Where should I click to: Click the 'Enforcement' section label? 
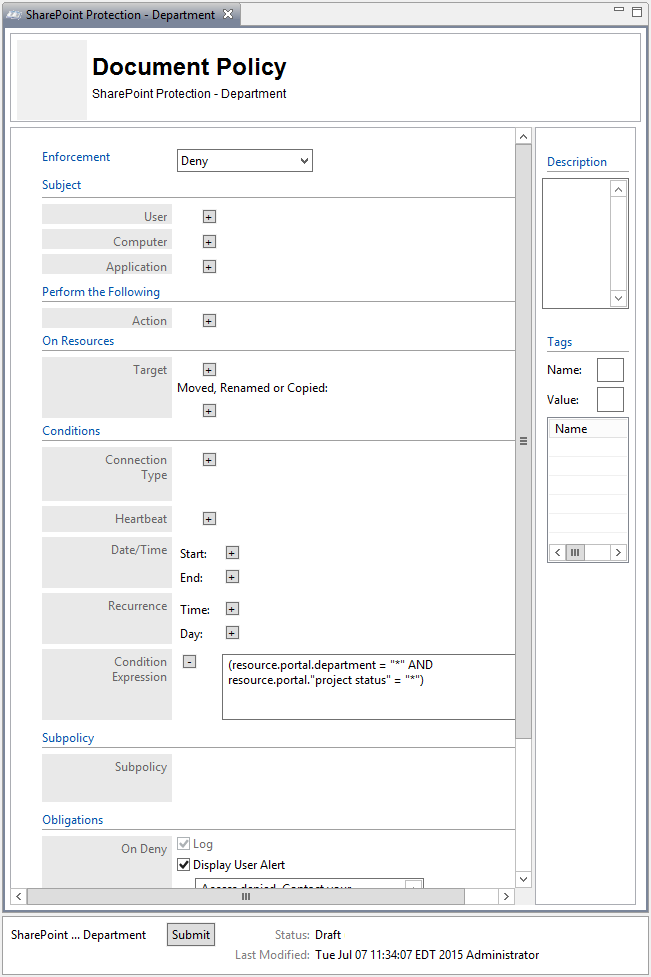(76, 157)
